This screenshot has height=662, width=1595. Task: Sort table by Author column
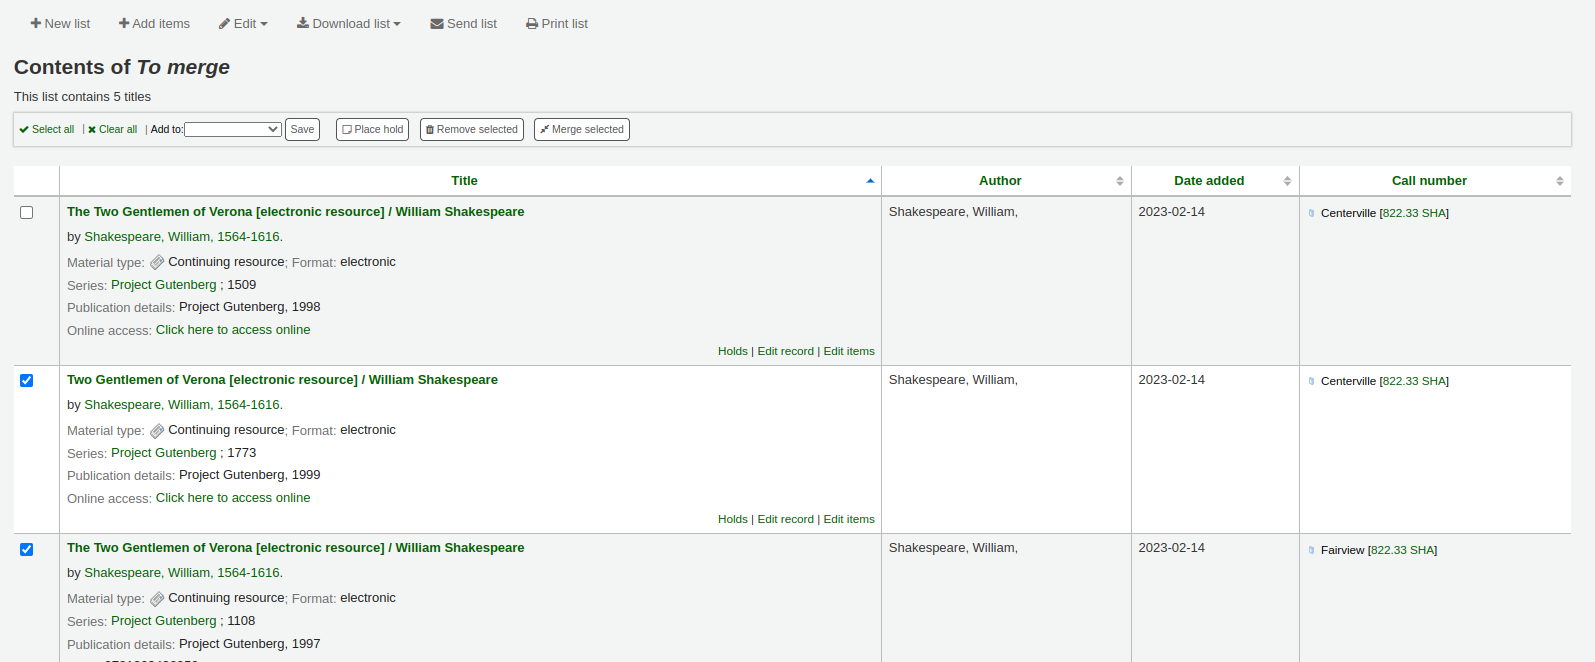pos(1000,181)
